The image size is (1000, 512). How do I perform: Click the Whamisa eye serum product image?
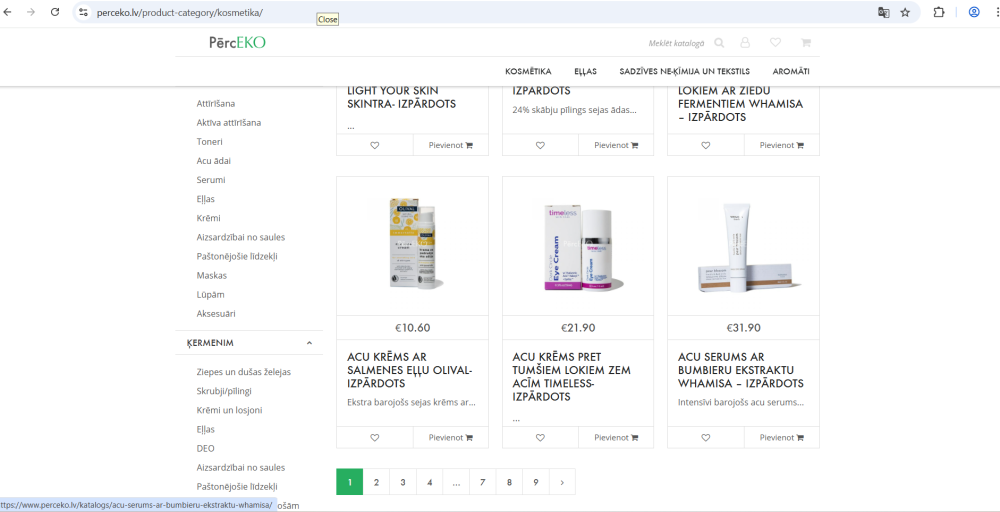pos(743,246)
